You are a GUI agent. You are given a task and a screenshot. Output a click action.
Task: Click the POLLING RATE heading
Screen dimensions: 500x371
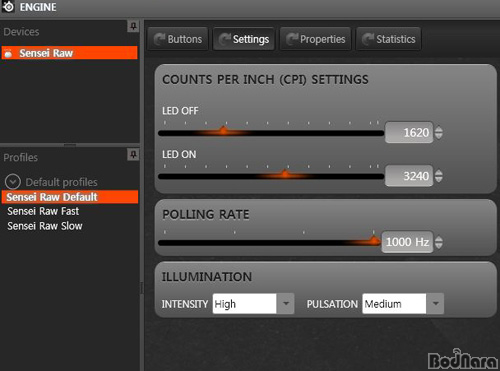(x=206, y=214)
